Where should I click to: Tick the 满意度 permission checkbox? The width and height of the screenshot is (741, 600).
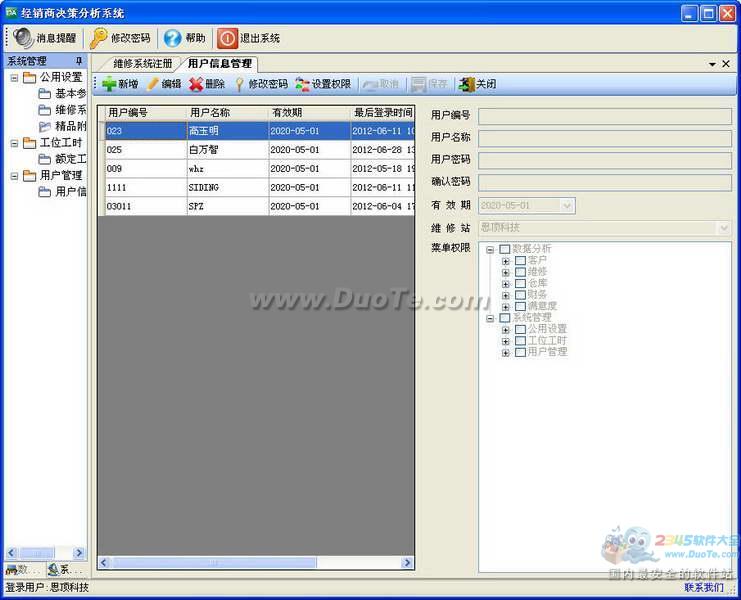(x=520, y=306)
